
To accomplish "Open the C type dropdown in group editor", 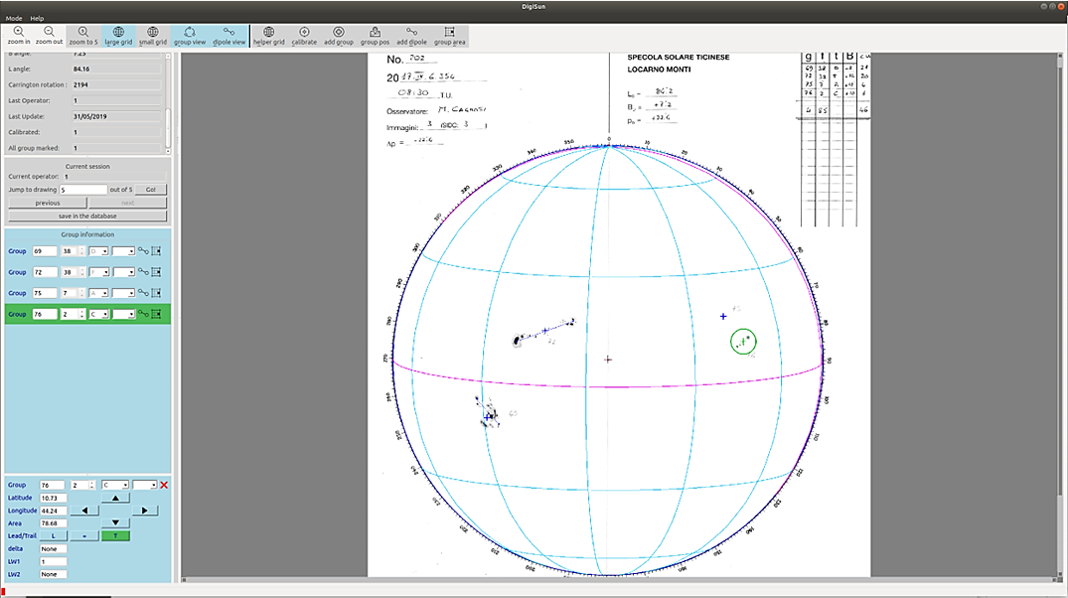I will [116, 485].
